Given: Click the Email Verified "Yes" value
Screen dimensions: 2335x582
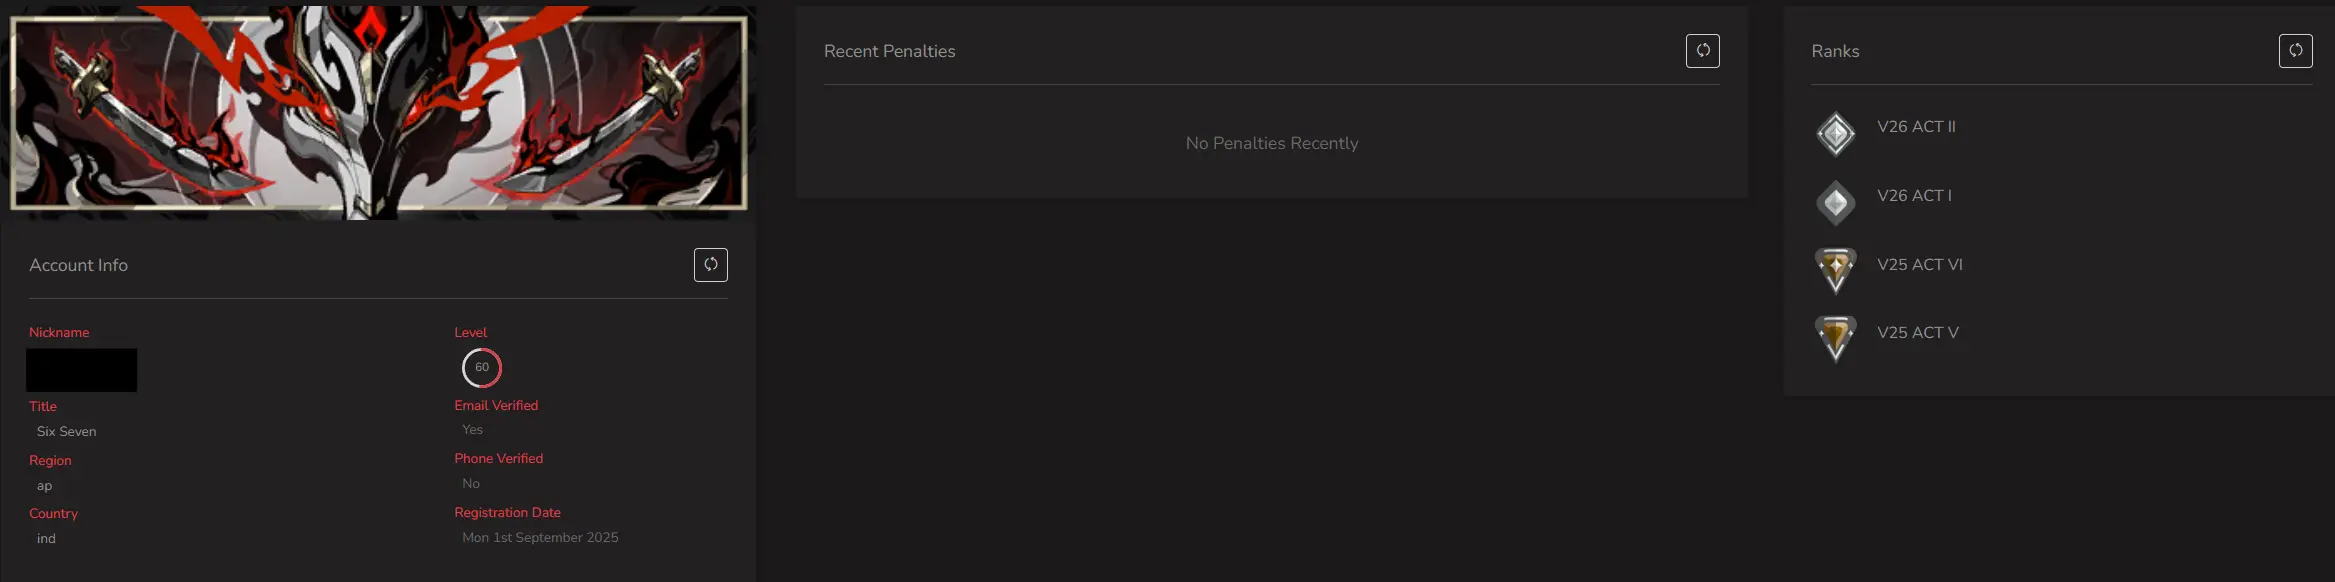Looking at the screenshot, I should 472,430.
